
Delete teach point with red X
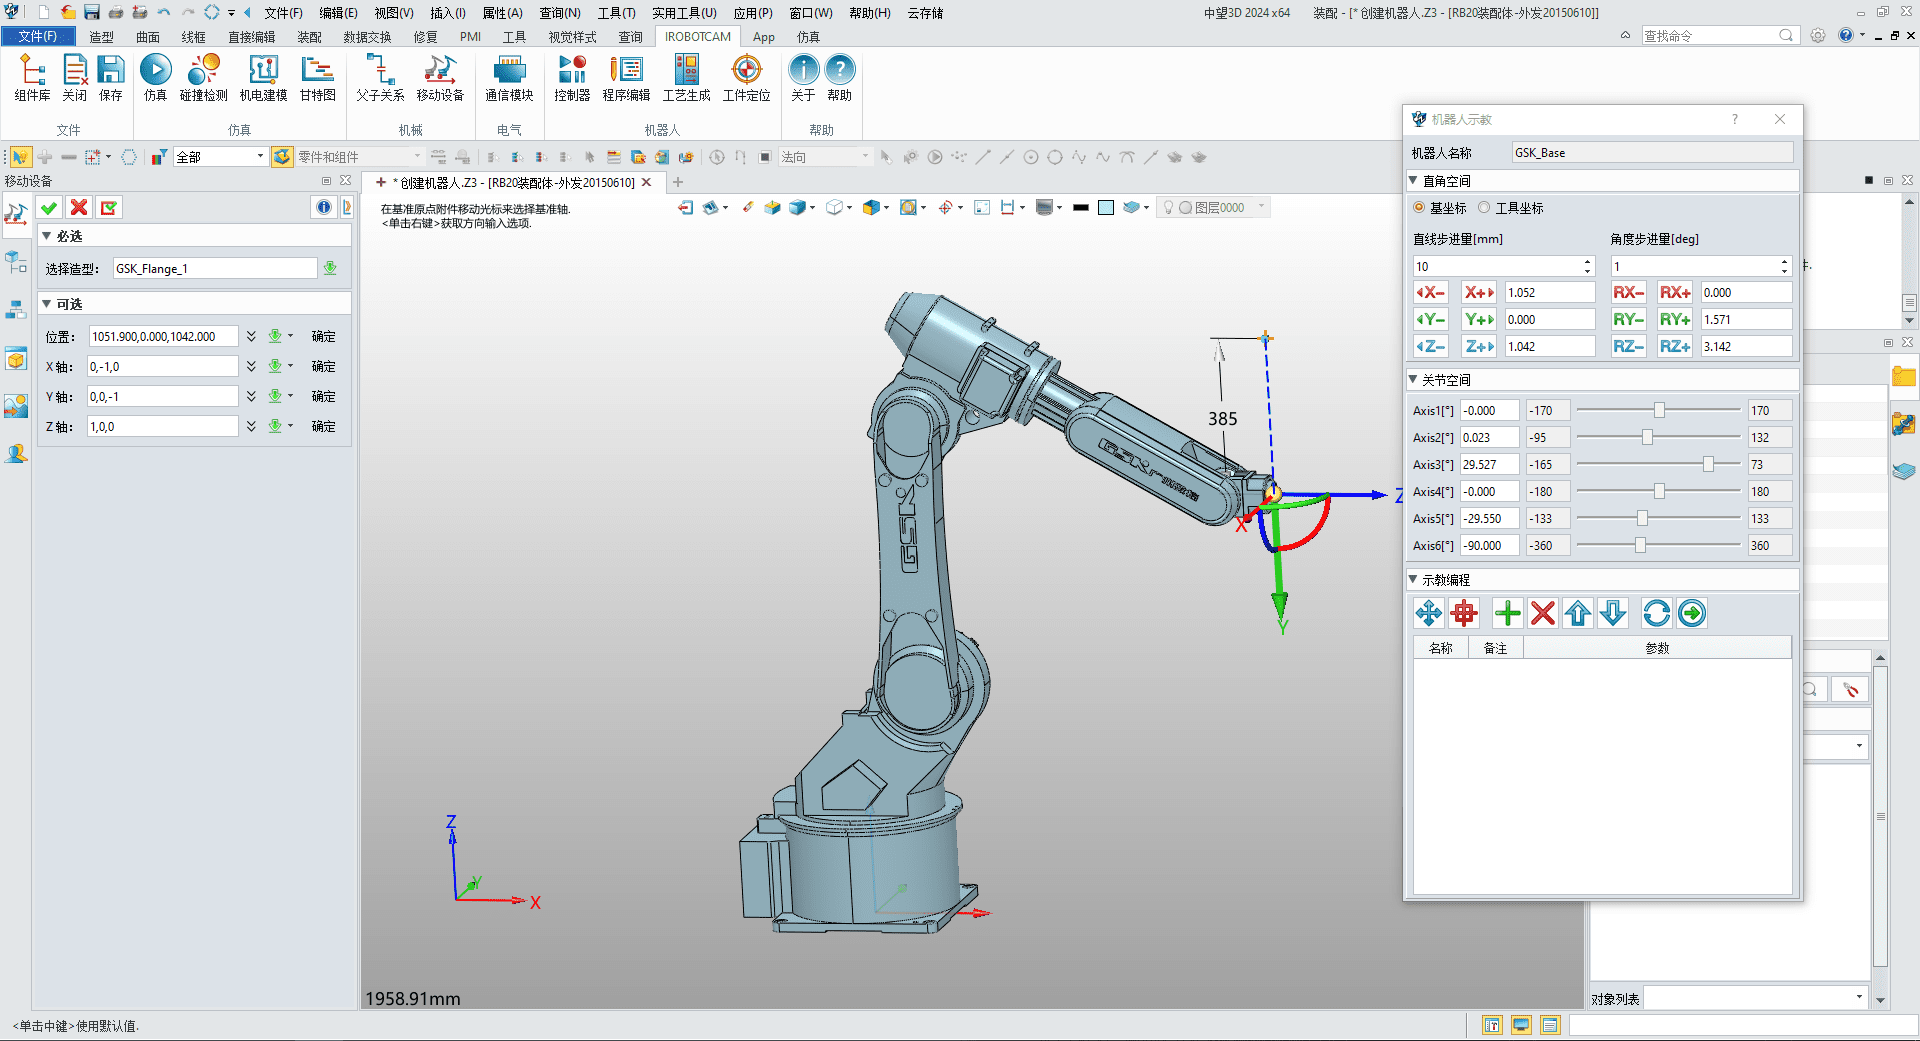(x=1543, y=613)
